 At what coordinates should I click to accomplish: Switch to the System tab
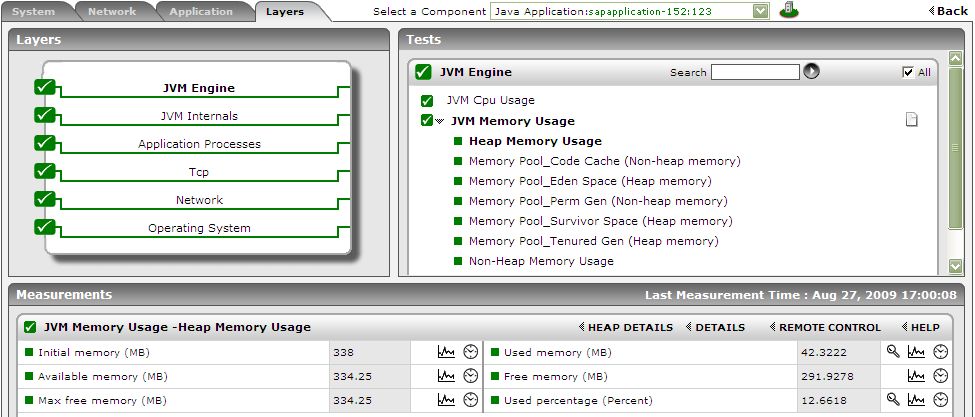tap(34, 11)
